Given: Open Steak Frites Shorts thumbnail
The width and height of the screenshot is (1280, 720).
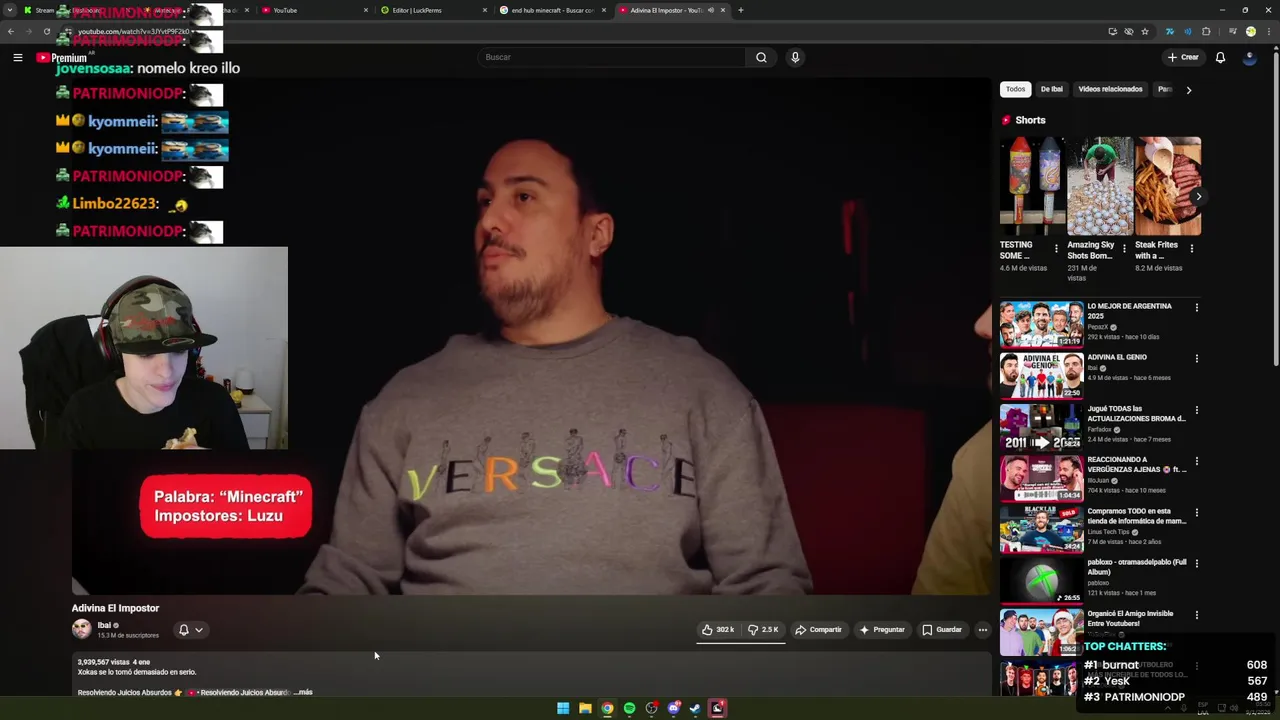Looking at the screenshot, I should tap(1167, 186).
